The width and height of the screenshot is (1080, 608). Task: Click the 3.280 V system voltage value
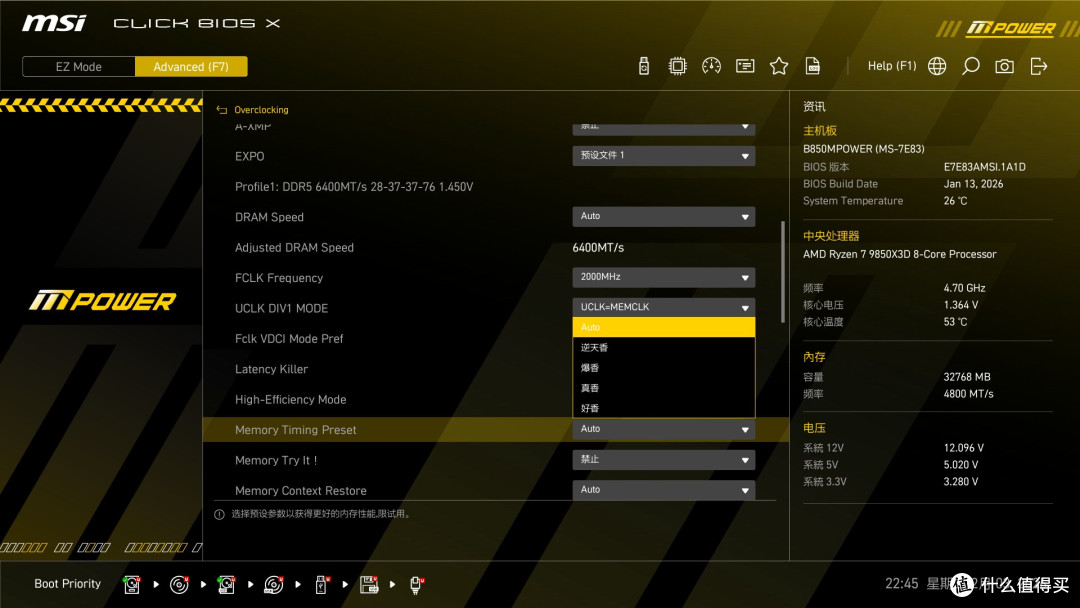coord(961,481)
